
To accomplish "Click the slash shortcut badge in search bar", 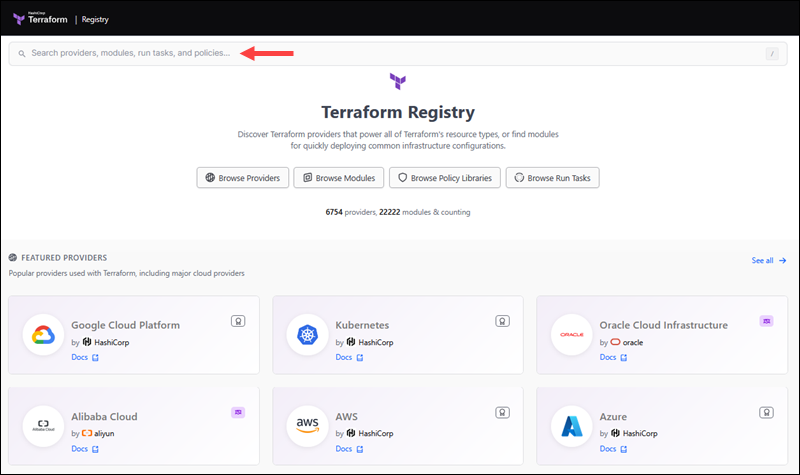I will [772, 54].
